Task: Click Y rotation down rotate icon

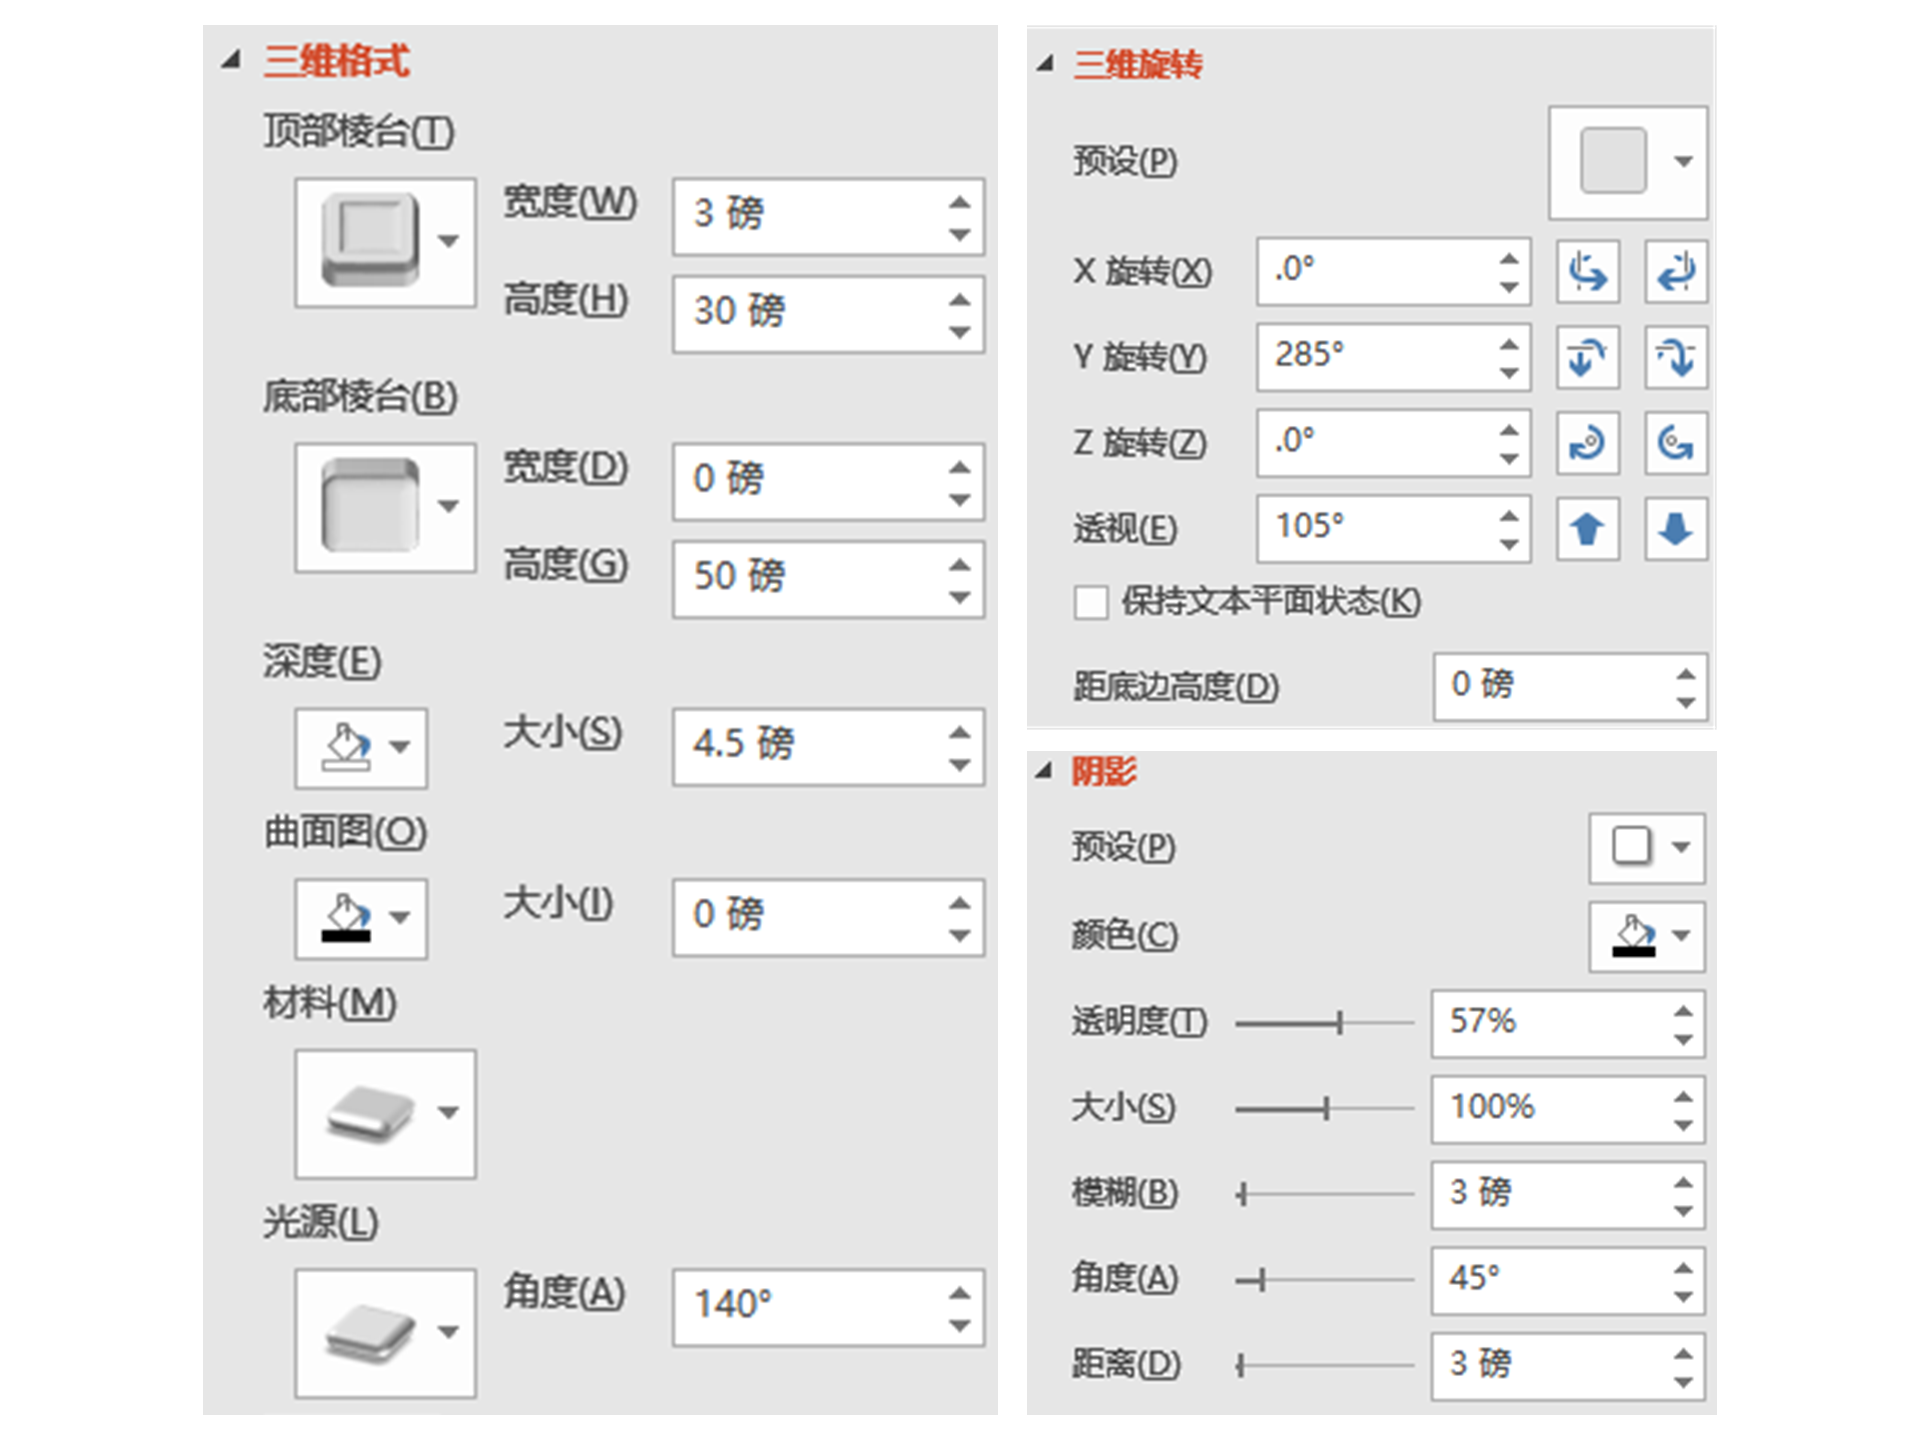Action: (1675, 358)
